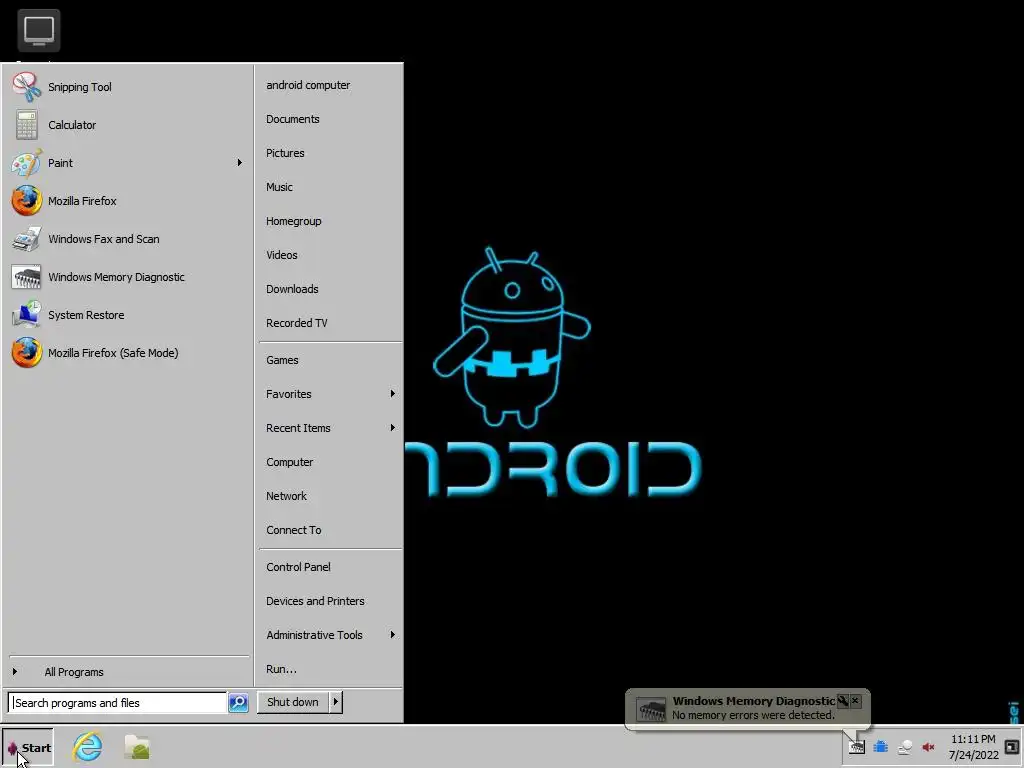Open Homegroup from Start menu
This screenshot has width=1024, height=768.
293,221
